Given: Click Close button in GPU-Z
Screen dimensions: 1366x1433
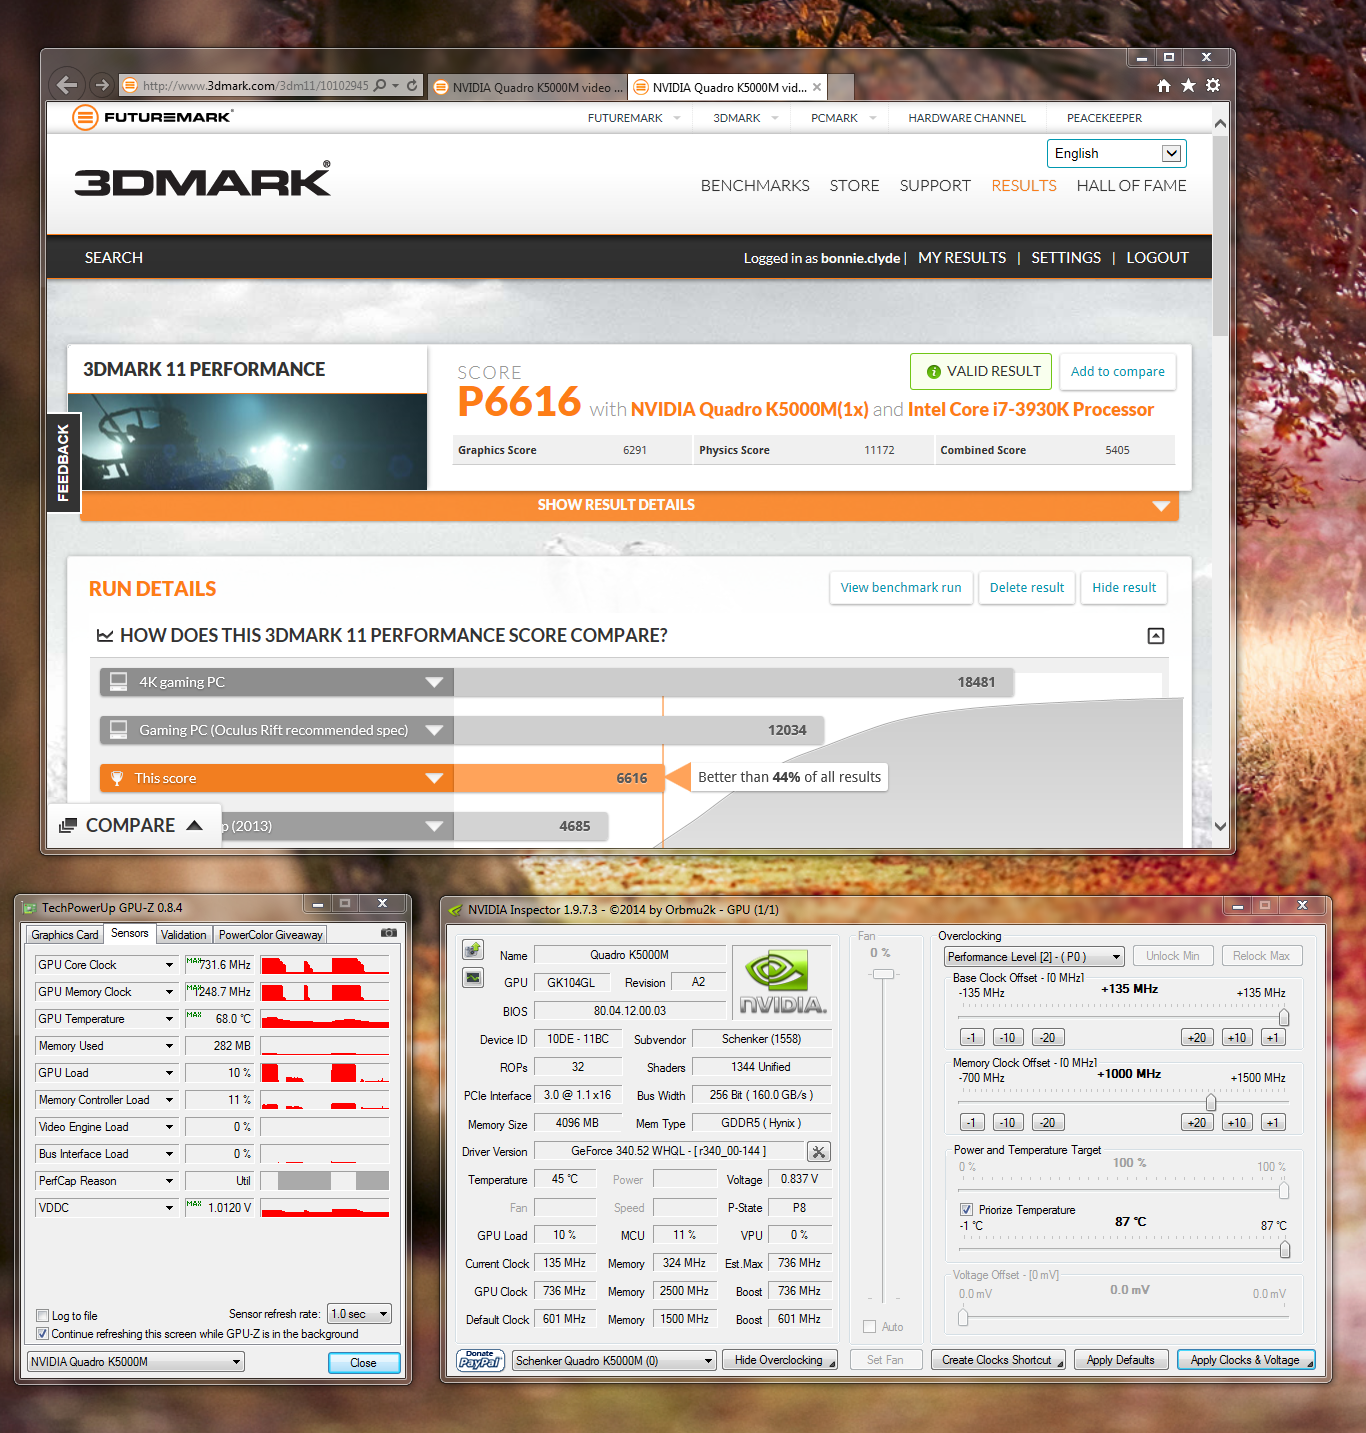Looking at the screenshot, I should (364, 1363).
